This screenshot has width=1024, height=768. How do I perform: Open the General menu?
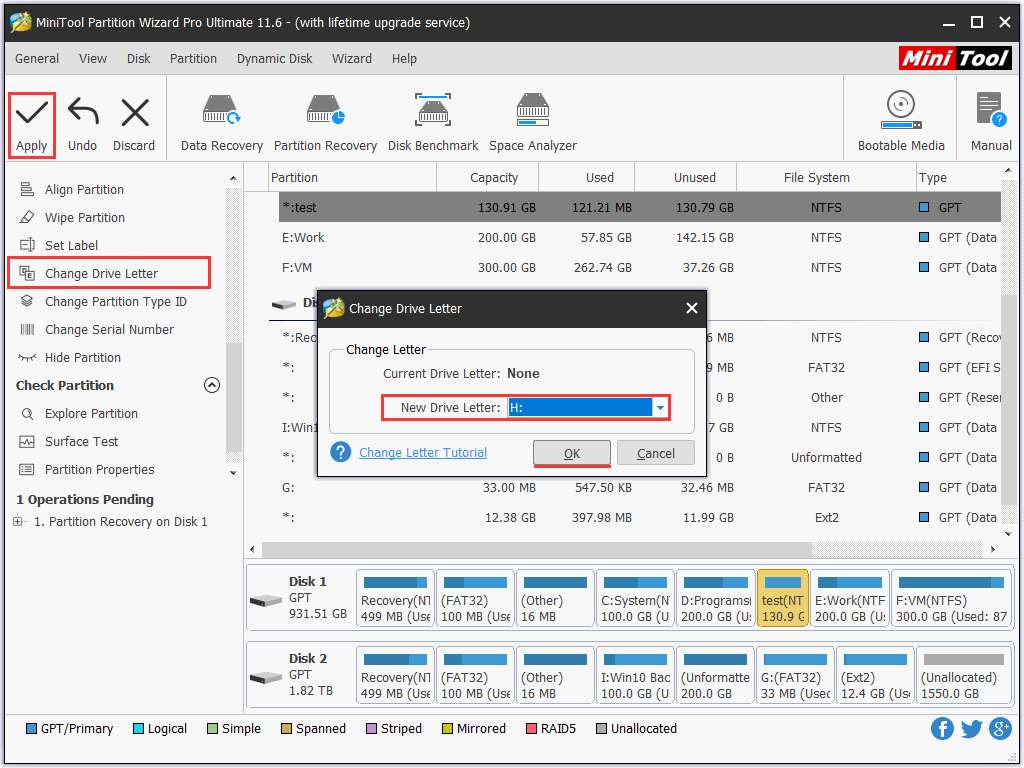click(x=37, y=59)
